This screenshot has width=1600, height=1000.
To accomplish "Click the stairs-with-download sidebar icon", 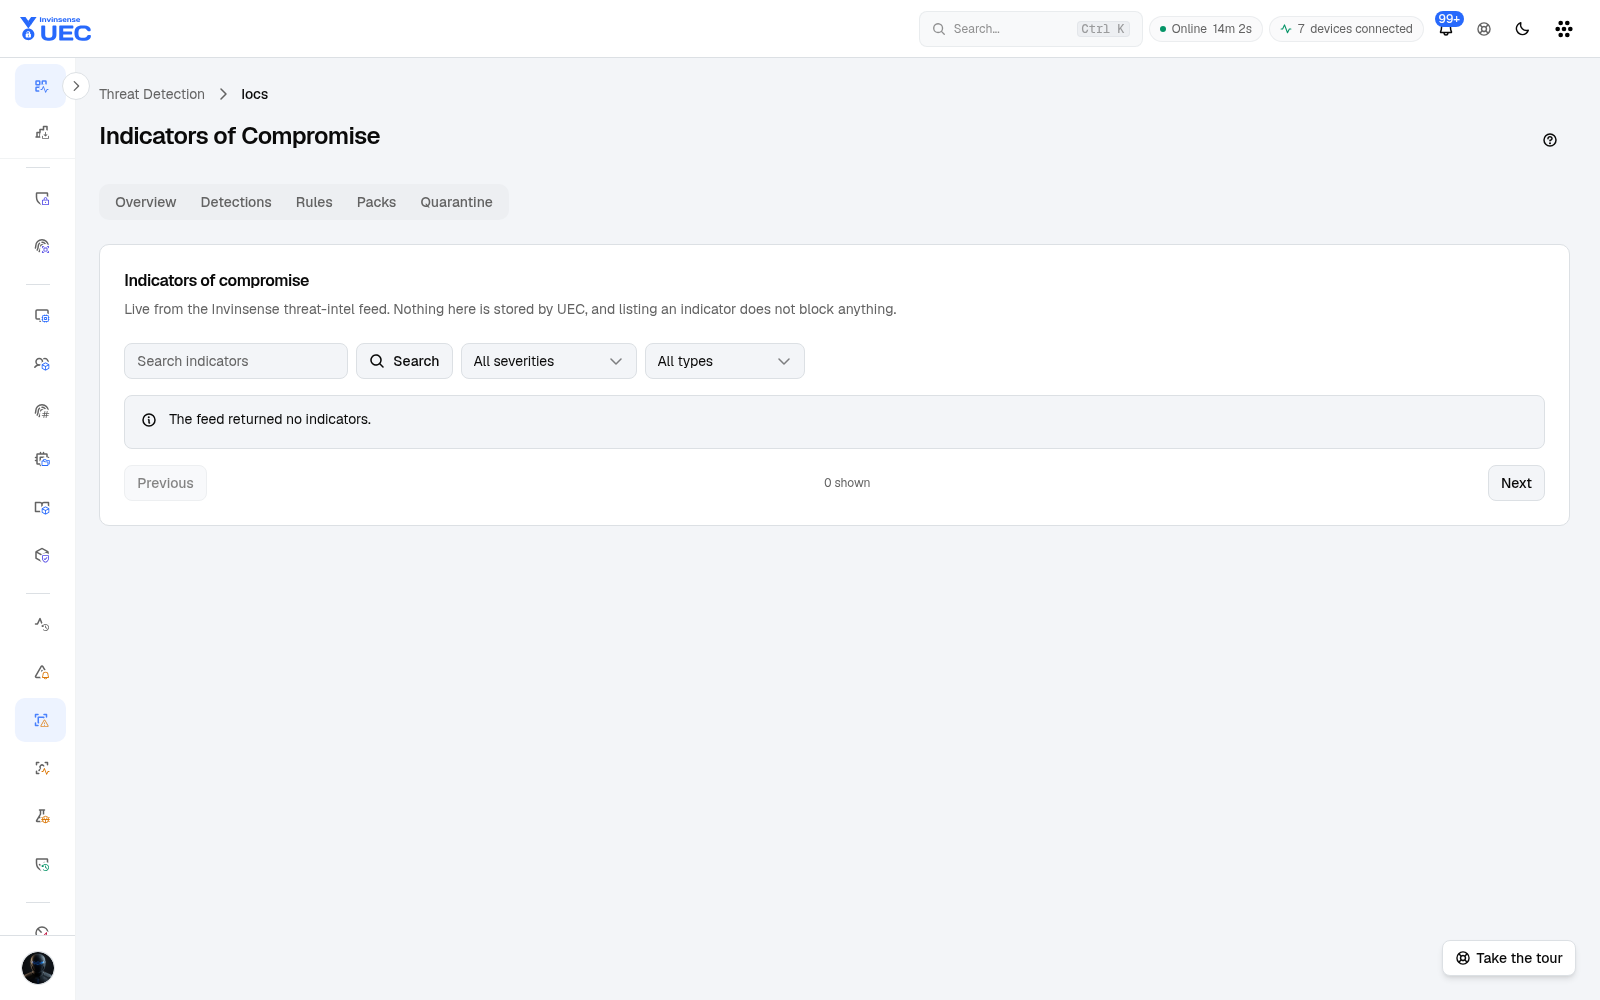I will click(x=41, y=132).
